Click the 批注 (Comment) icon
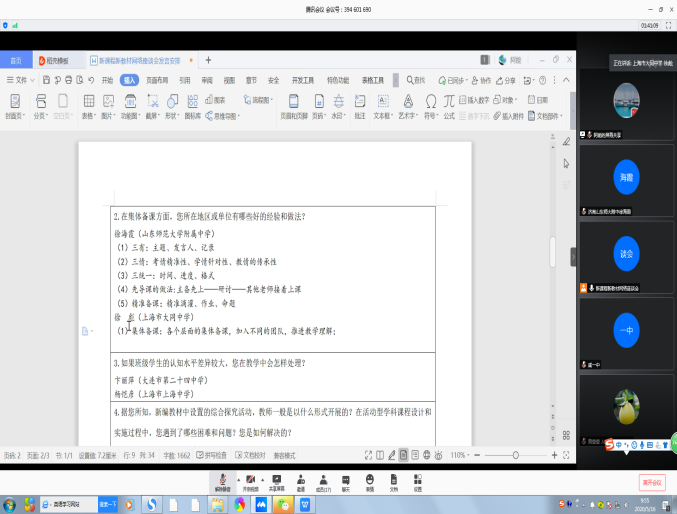This screenshot has height=514, width=677. click(358, 102)
